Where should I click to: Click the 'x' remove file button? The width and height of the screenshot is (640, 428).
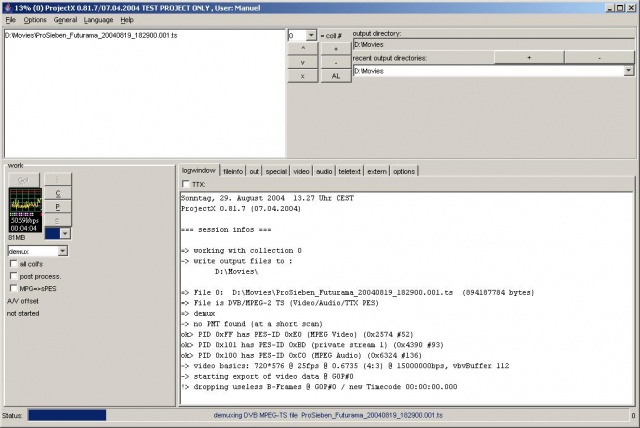[302, 75]
